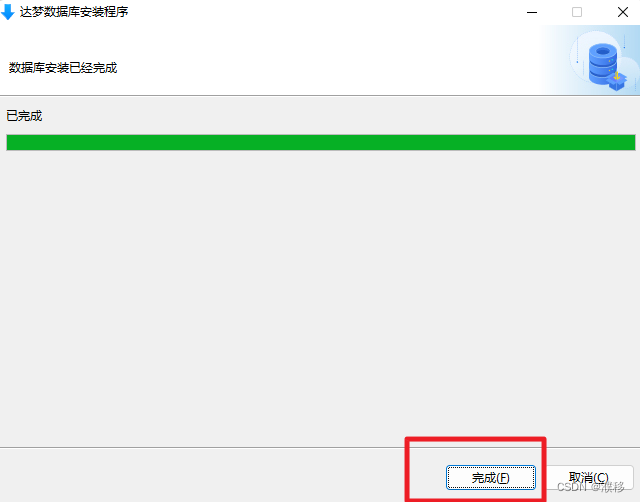640x502 pixels.
Task: Close the 达梦数据库安装程序 window
Action: pos(623,12)
